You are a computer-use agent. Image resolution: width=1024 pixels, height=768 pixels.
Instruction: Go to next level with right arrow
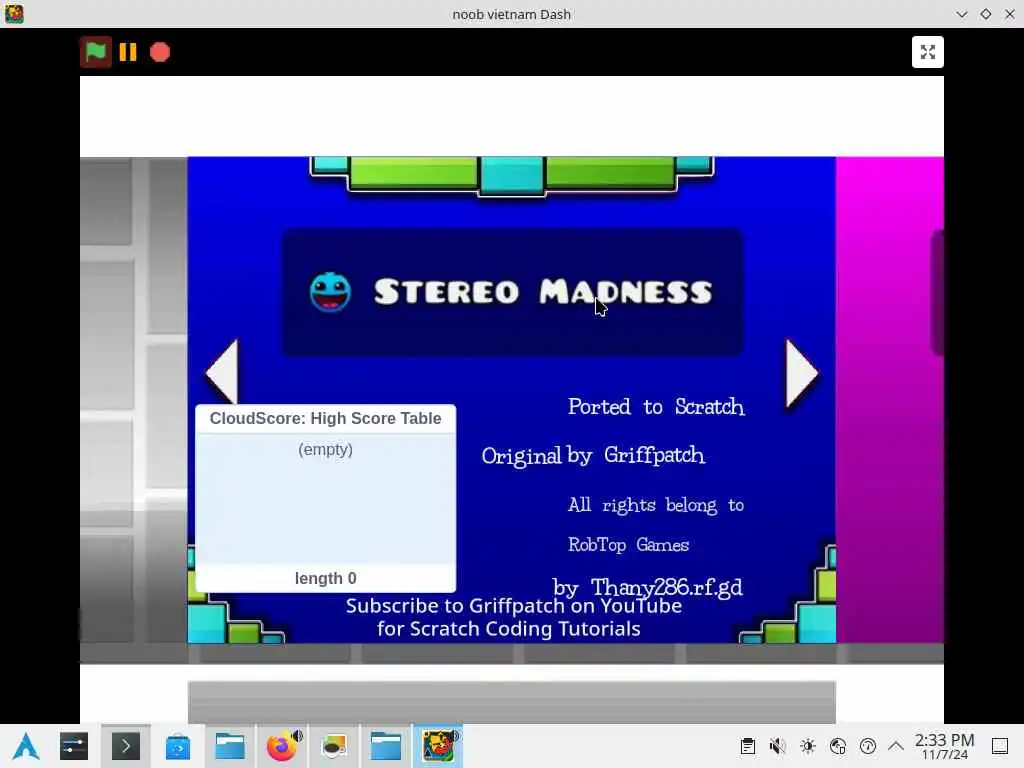(x=802, y=374)
